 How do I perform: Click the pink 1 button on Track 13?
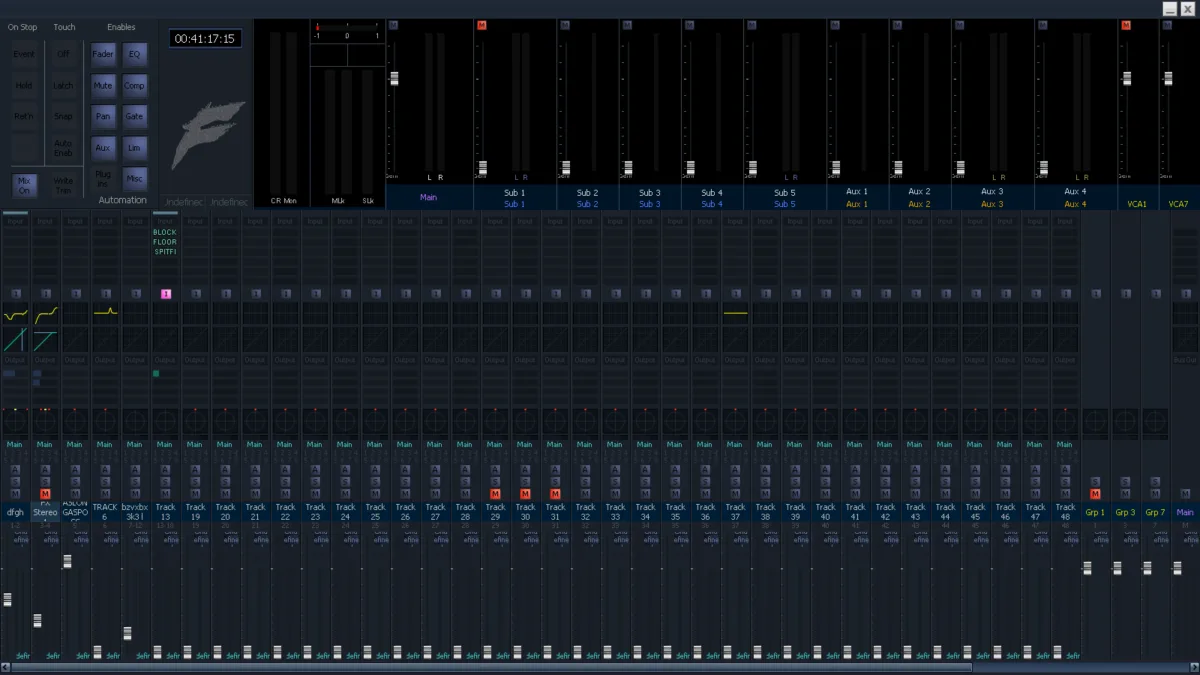(165, 294)
